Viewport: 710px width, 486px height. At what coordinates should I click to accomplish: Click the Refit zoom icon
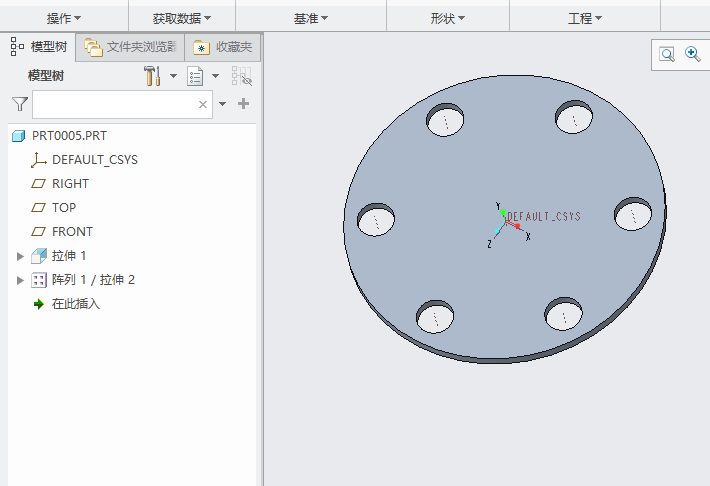[667, 55]
